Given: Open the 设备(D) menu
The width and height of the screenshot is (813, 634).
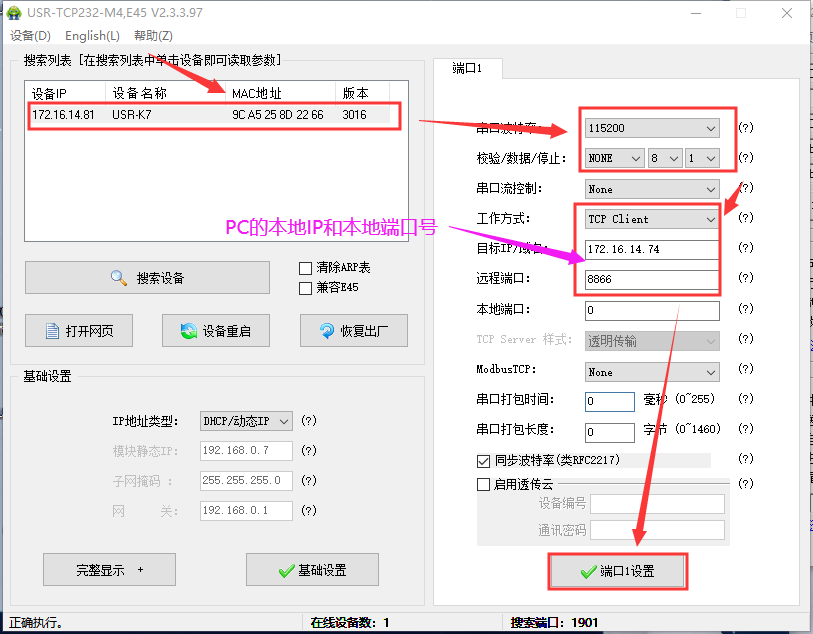Looking at the screenshot, I should pos(29,36).
